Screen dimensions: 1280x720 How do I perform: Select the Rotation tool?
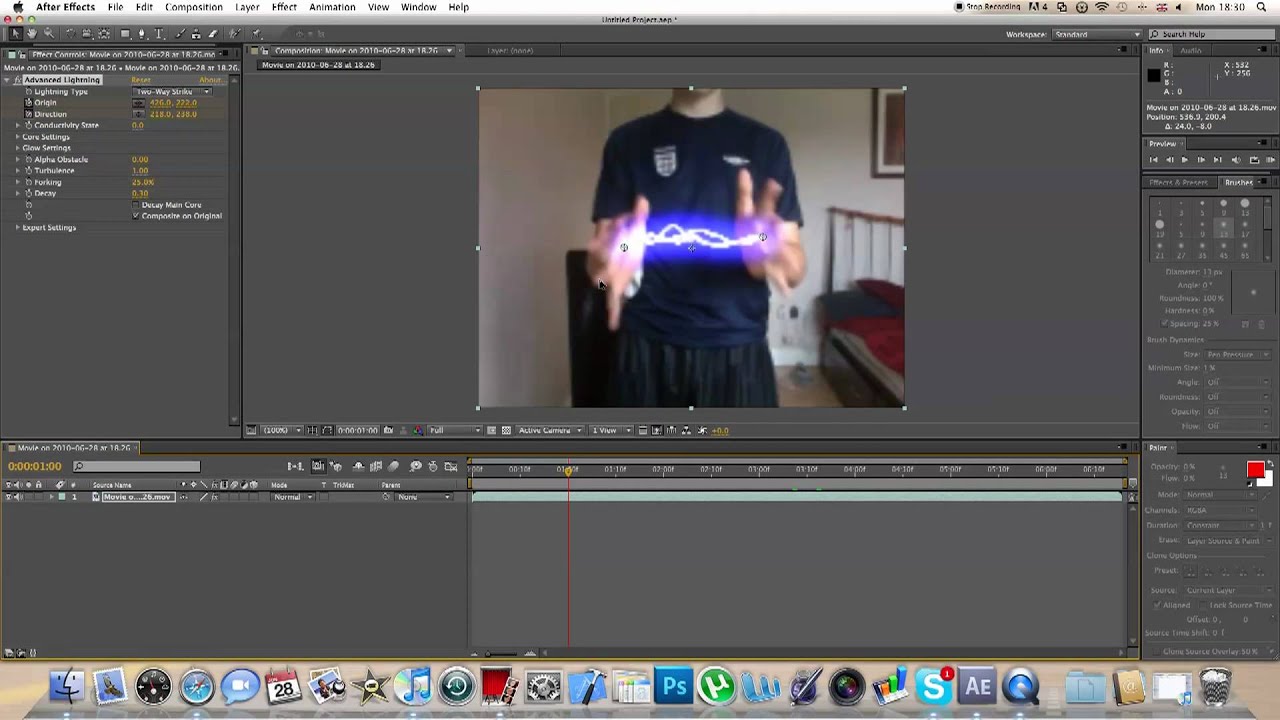click(x=71, y=34)
